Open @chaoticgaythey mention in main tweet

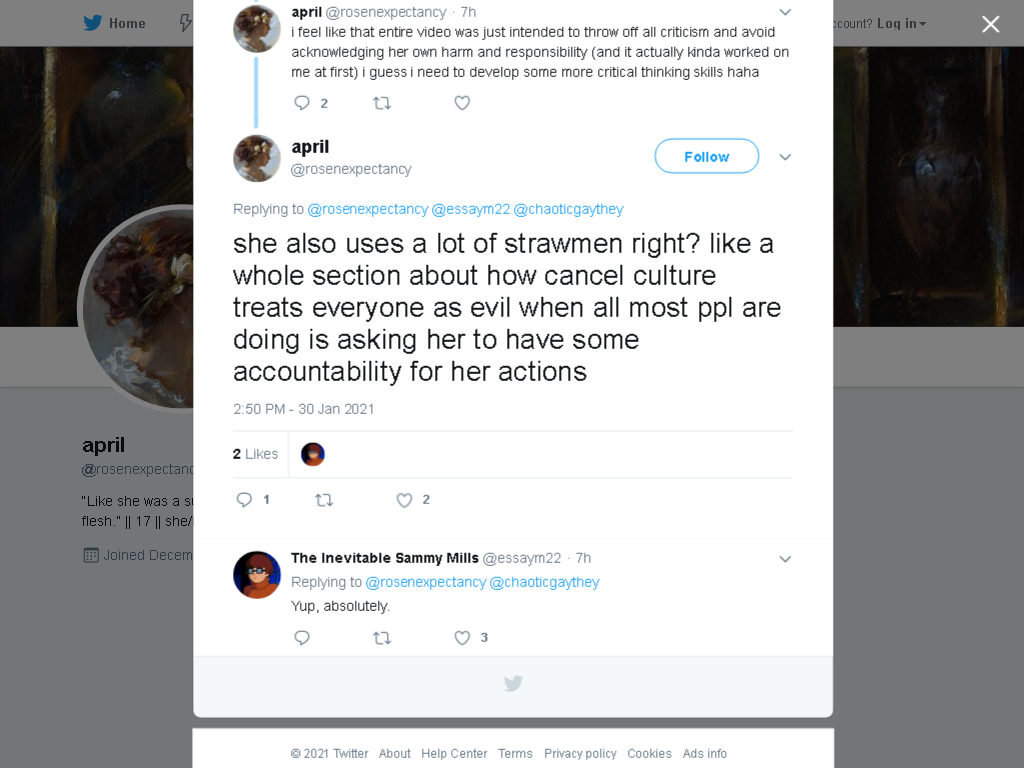click(x=568, y=209)
